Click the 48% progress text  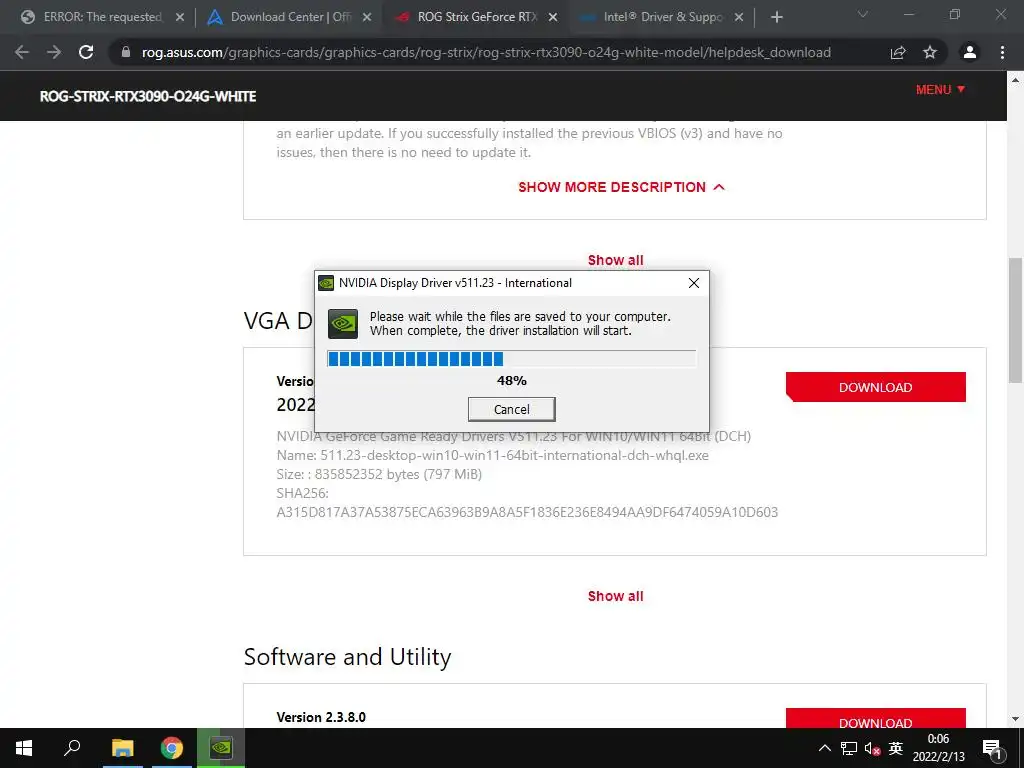coord(511,381)
